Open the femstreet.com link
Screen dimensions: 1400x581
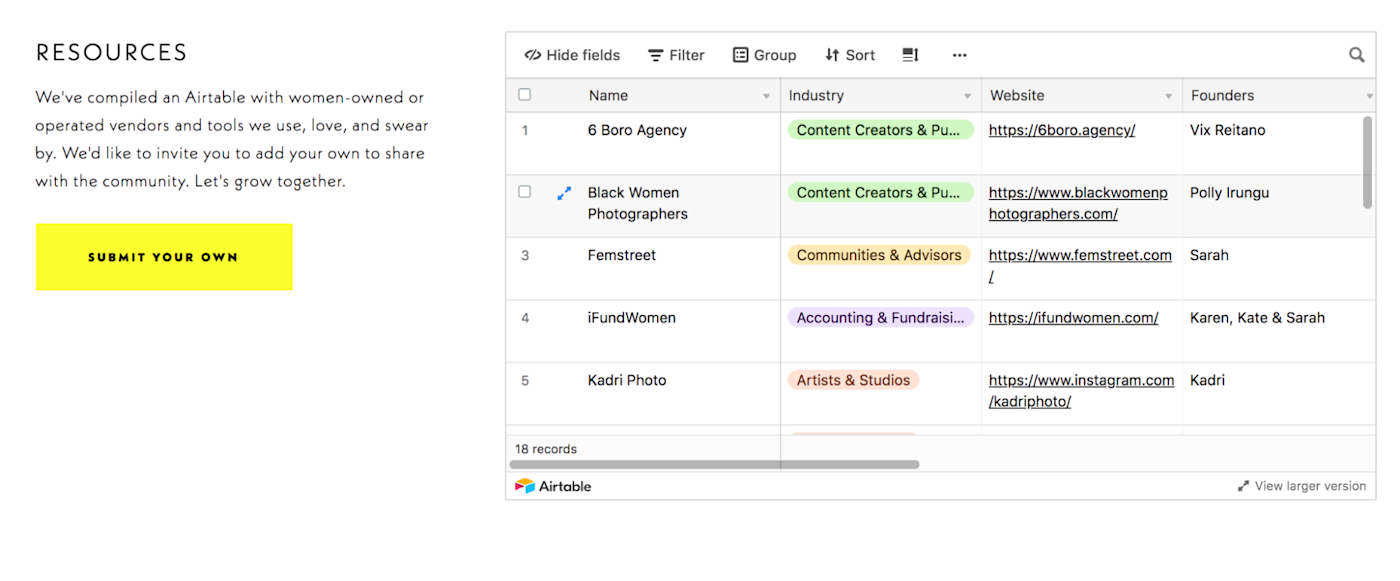(x=1080, y=266)
